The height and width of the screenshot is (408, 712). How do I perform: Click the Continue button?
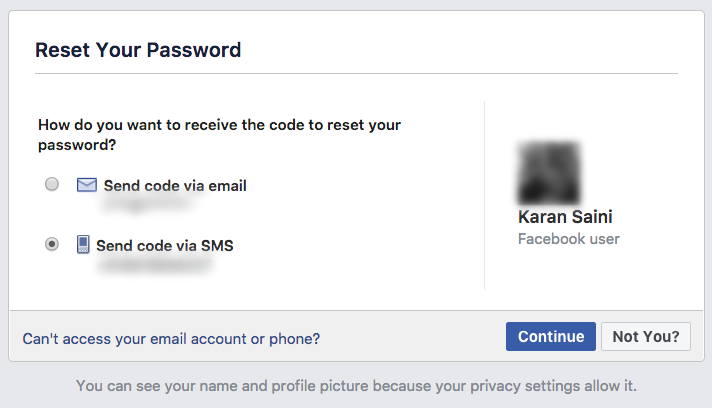551,337
